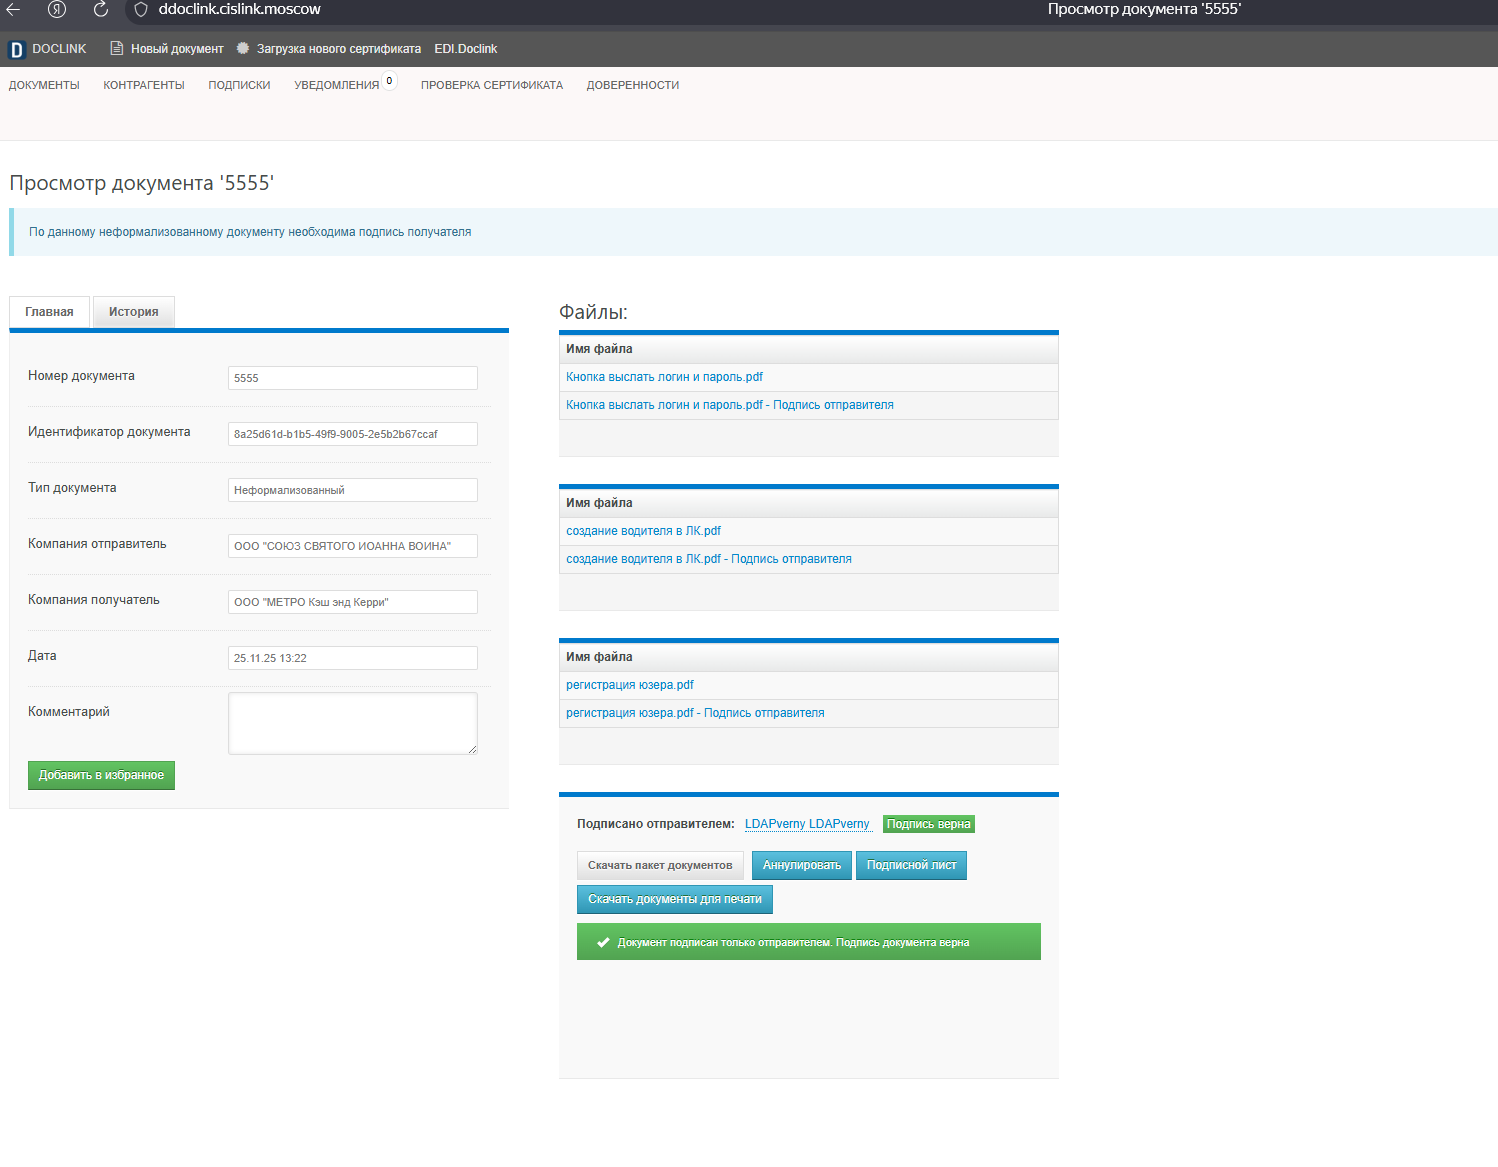Go to the КОНТРАГЕНТЫ menu item

point(144,86)
